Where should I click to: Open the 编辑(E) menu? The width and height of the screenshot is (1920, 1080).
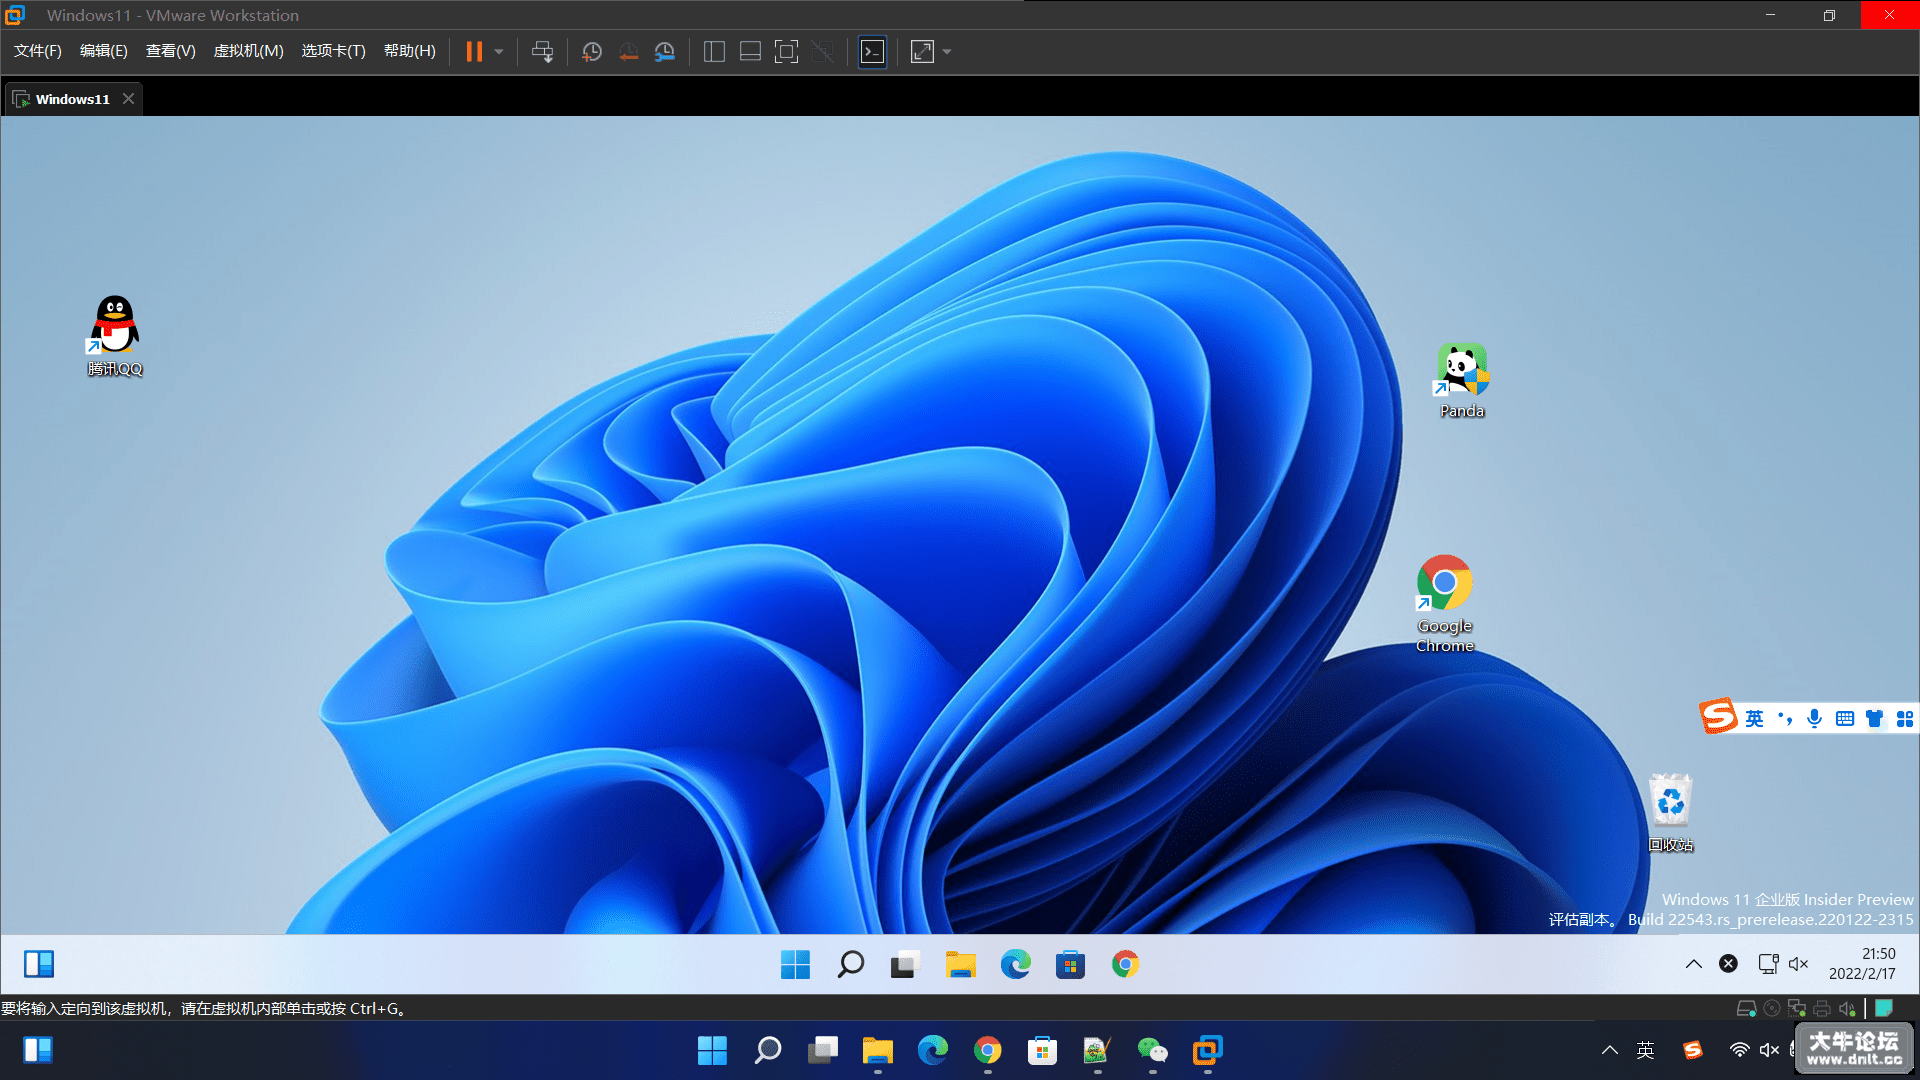pyautogui.click(x=104, y=51)
